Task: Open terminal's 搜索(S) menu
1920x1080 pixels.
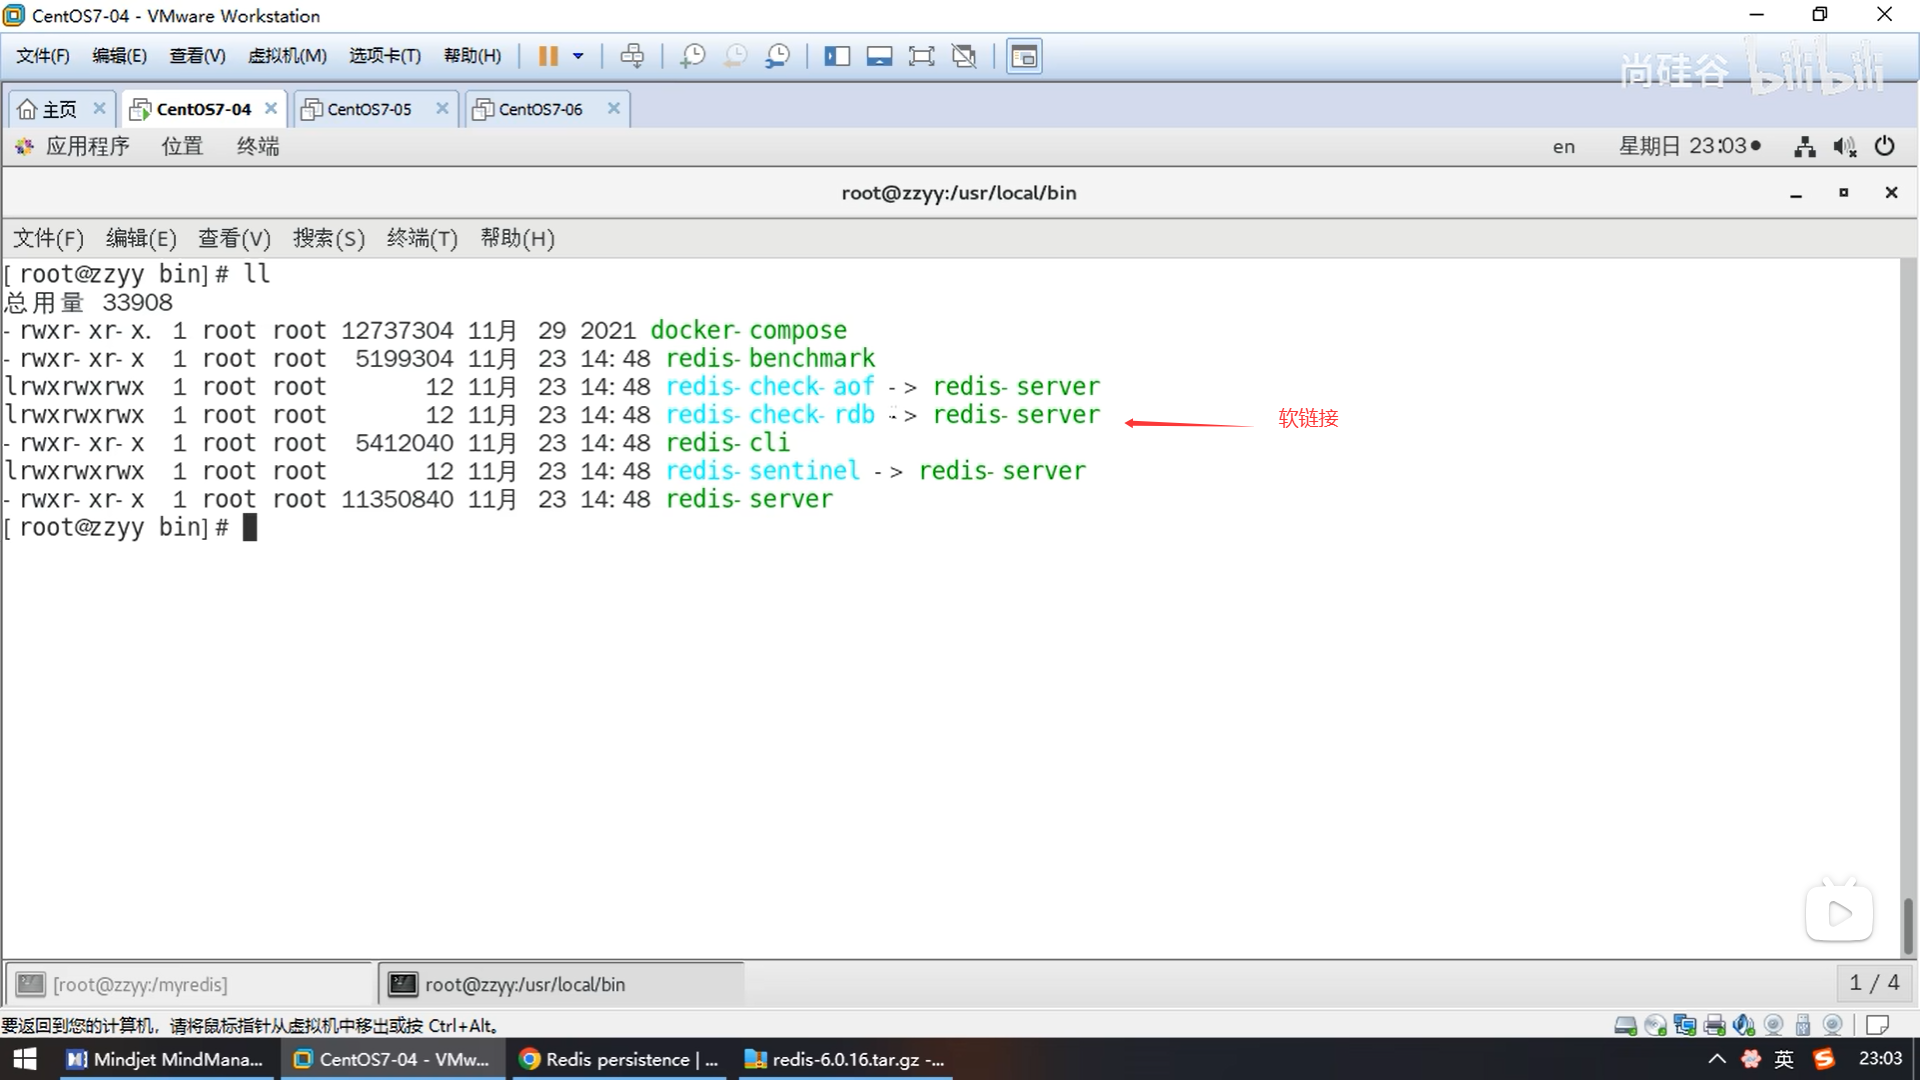Action: (x=328, y=239)
